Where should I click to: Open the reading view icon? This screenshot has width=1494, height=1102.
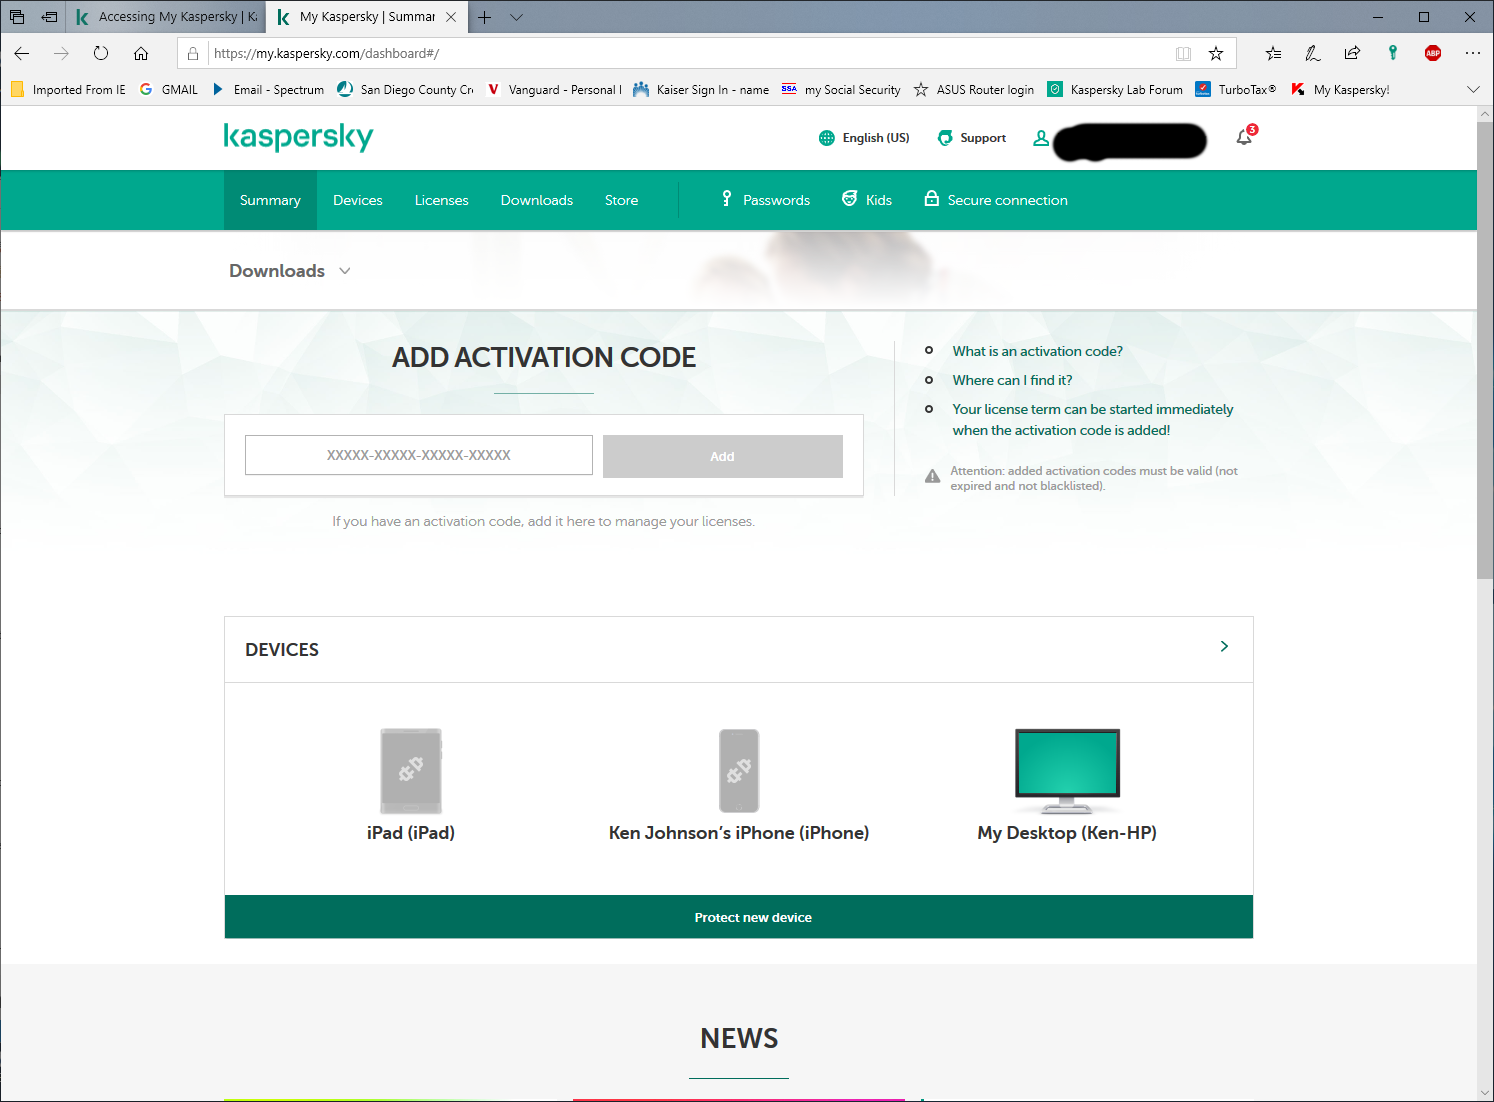(x=1184, y=53)
